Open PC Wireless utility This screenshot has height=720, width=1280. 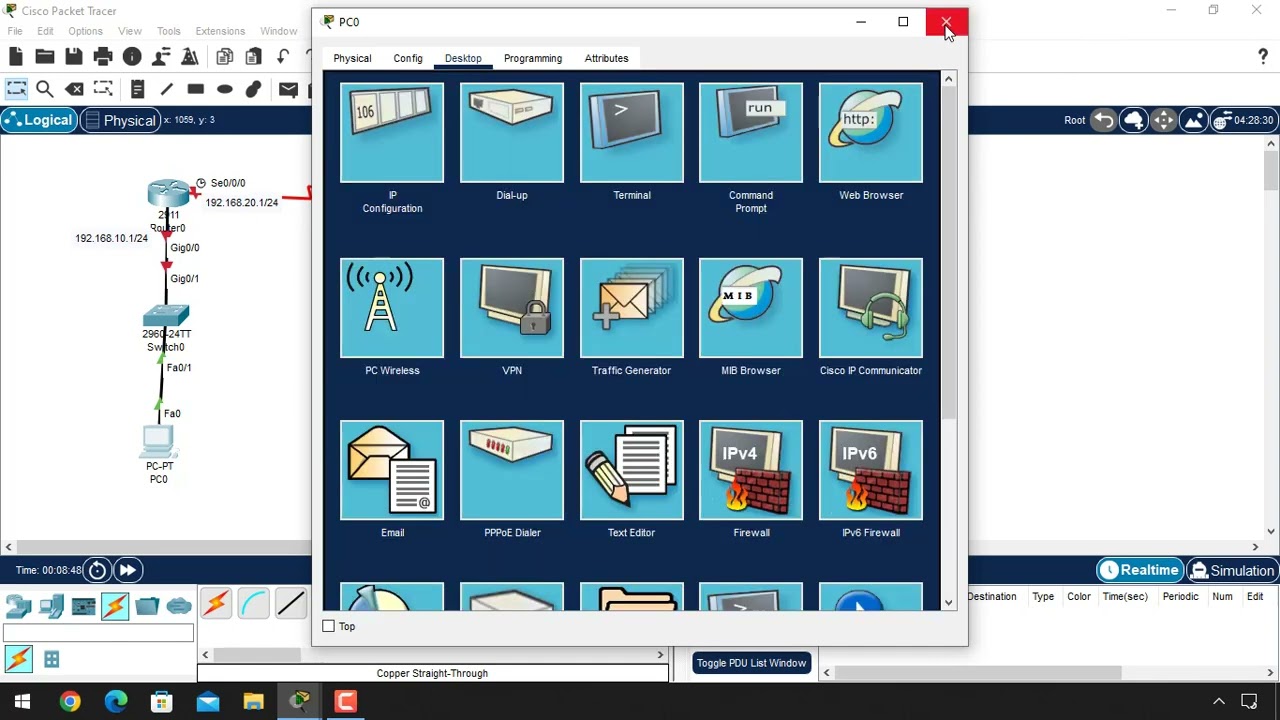[392, 308]
